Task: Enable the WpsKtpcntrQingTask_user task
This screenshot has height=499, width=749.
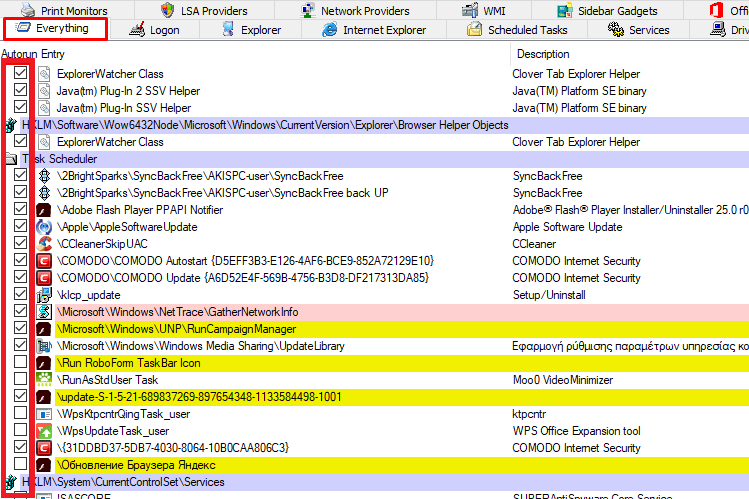Action: [21, 413]
